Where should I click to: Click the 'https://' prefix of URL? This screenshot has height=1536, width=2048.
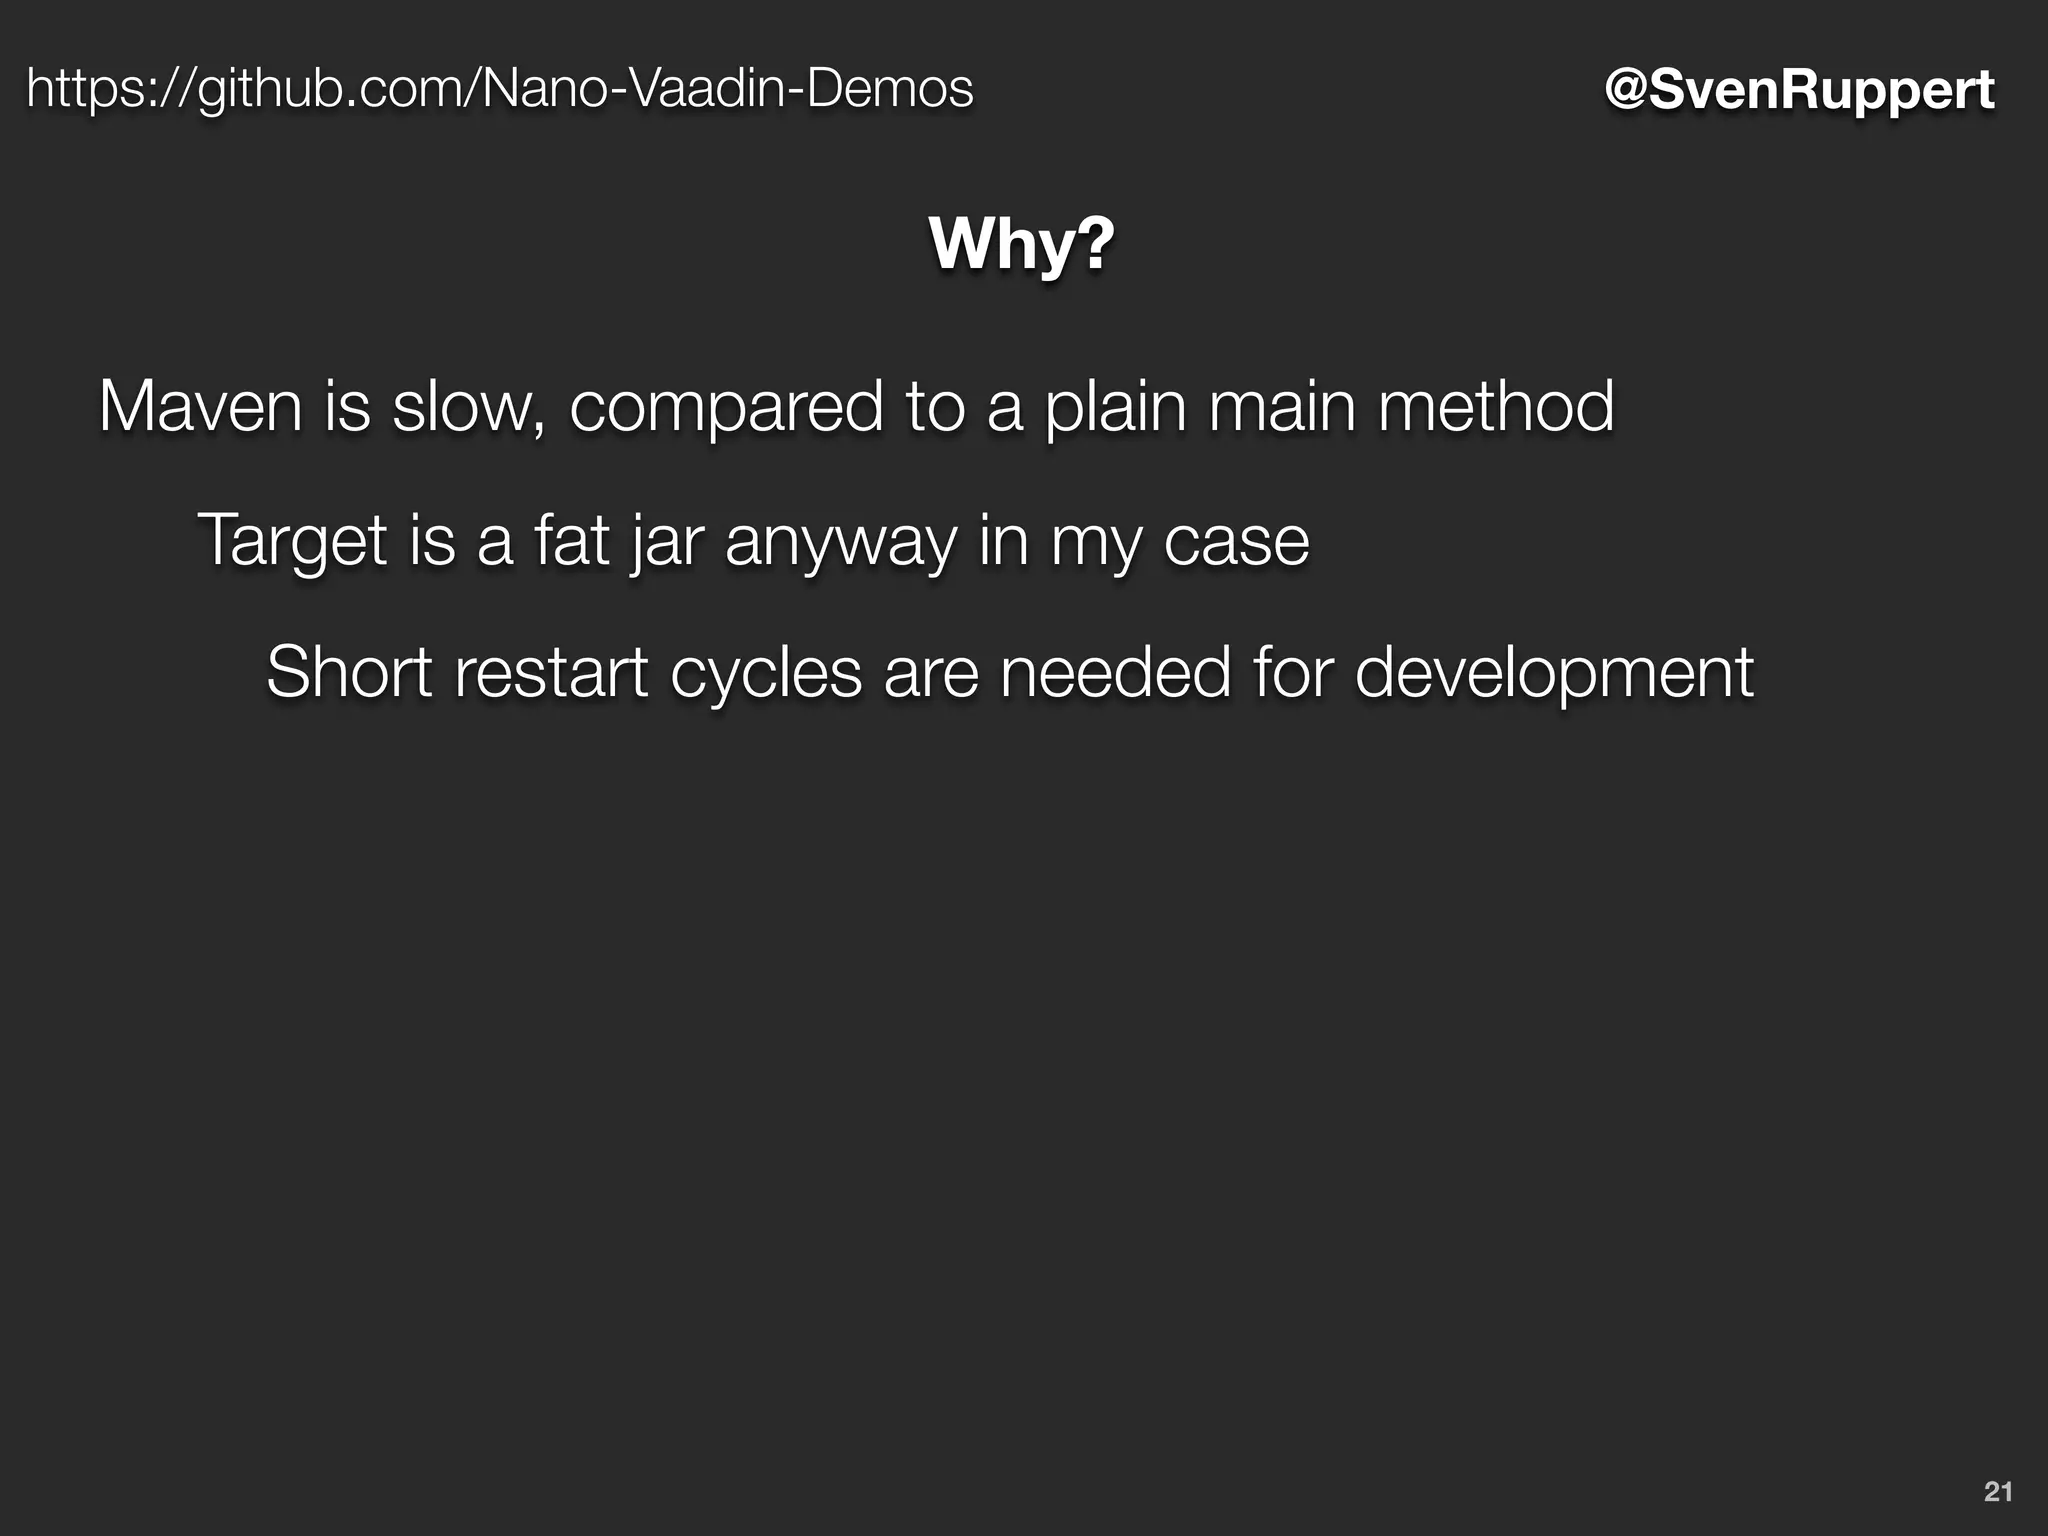[x=111, y=90]
